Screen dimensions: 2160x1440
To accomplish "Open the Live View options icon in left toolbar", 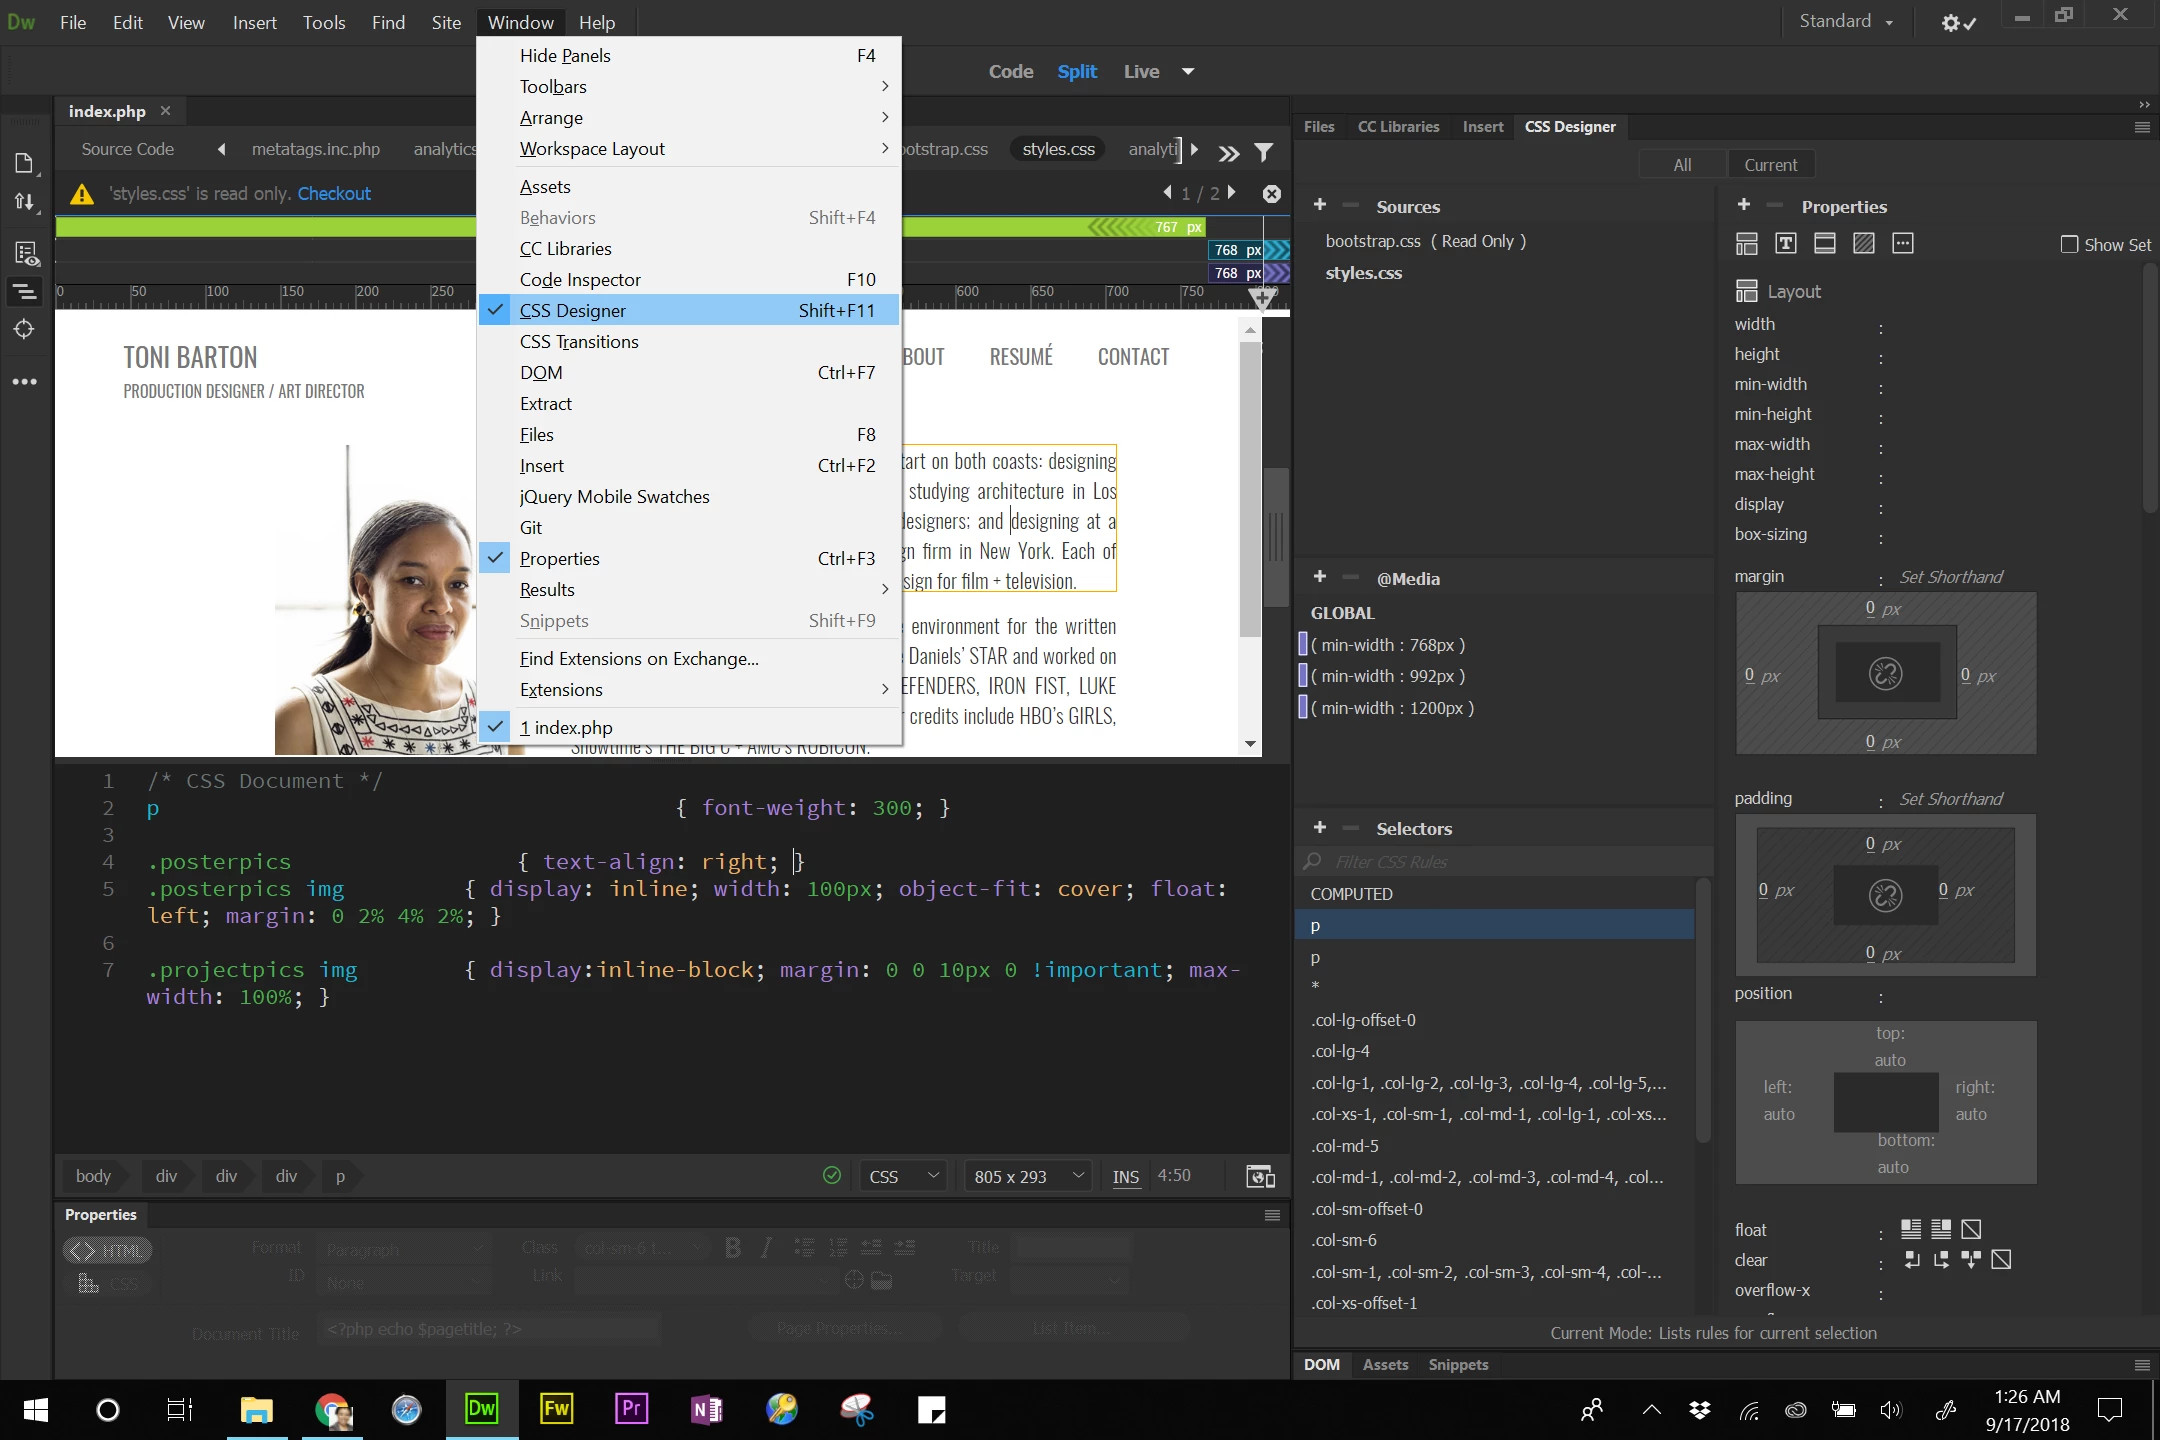I will (x=25, y=253).
